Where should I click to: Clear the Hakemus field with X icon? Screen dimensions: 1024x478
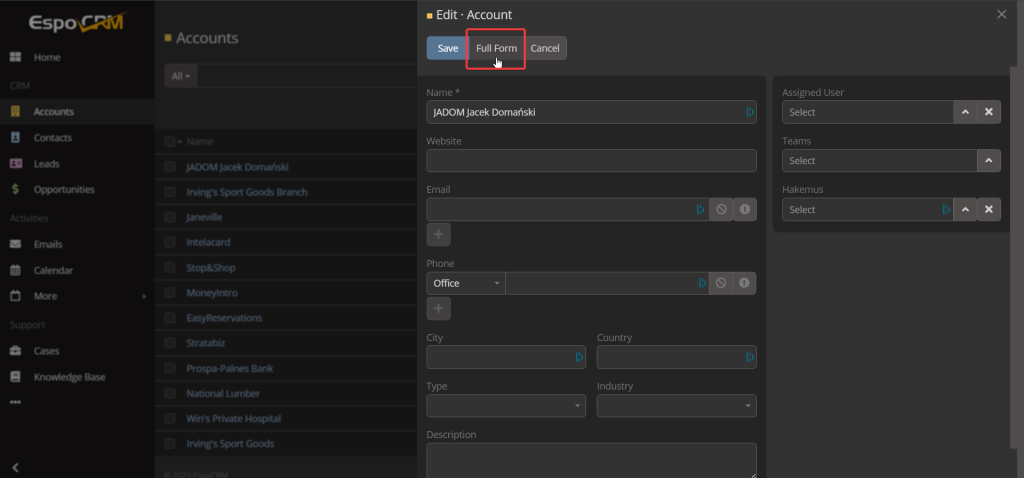point(988,210)
